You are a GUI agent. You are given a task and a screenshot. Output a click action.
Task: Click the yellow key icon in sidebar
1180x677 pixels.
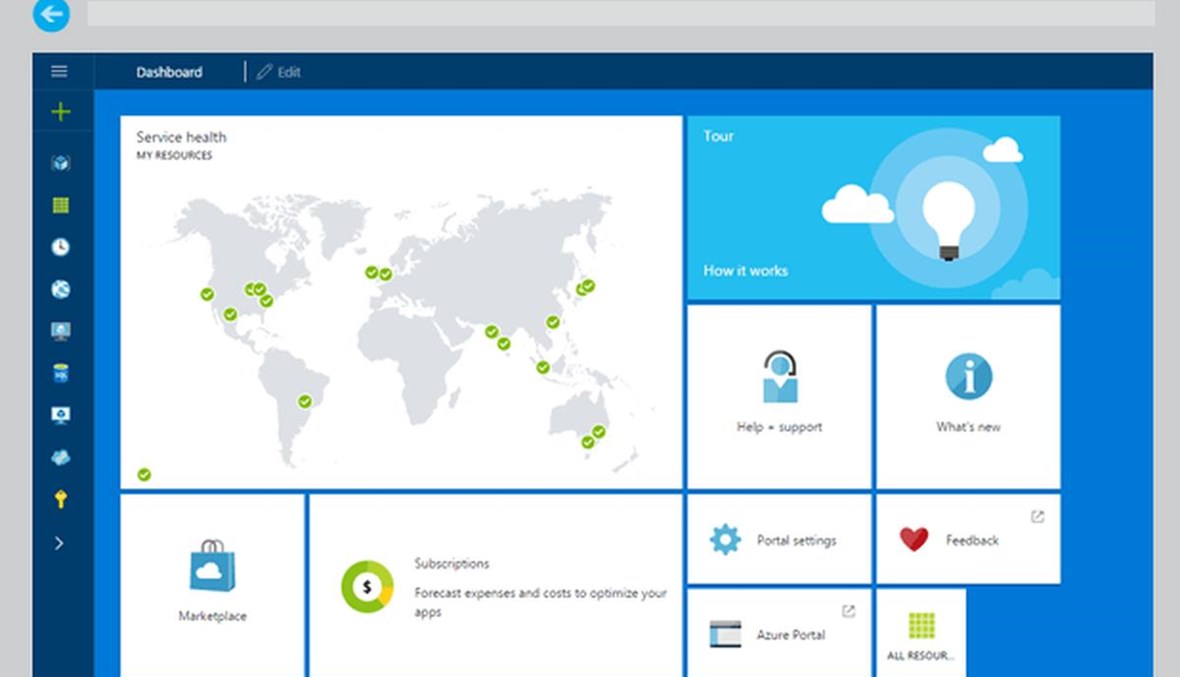pyautogui.click(x=61, y=499)
